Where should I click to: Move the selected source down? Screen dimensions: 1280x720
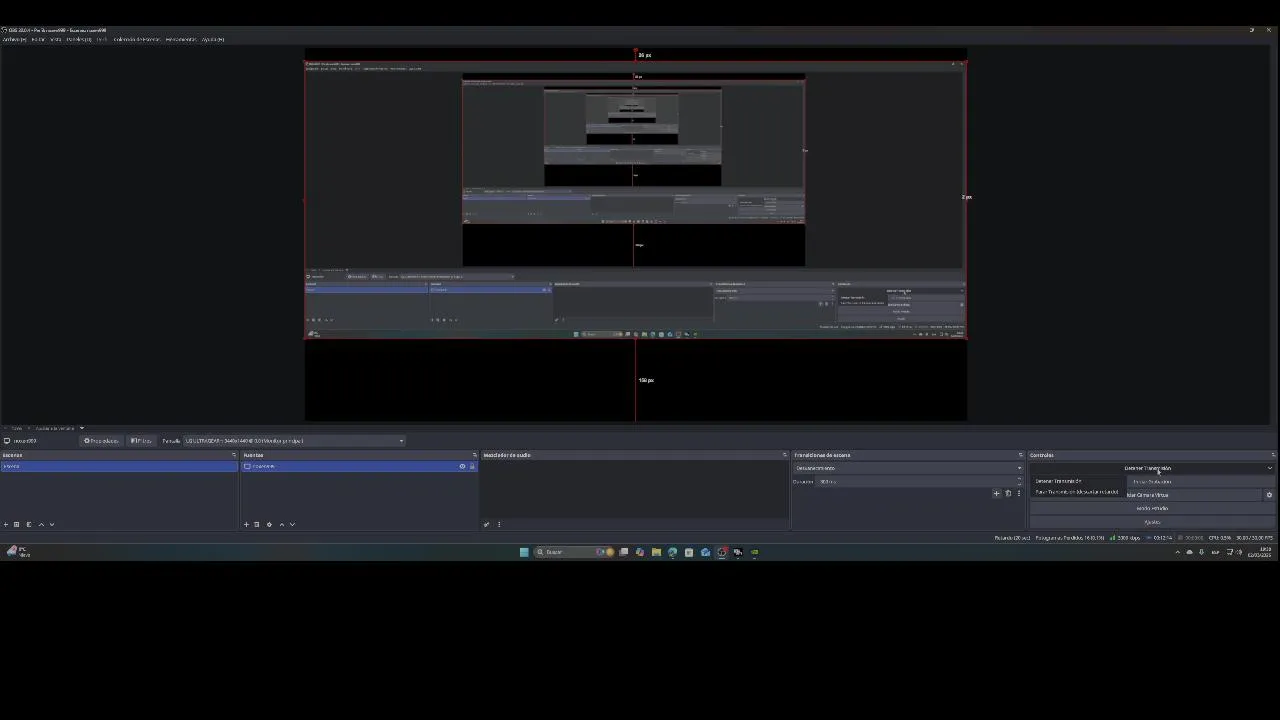292,524
